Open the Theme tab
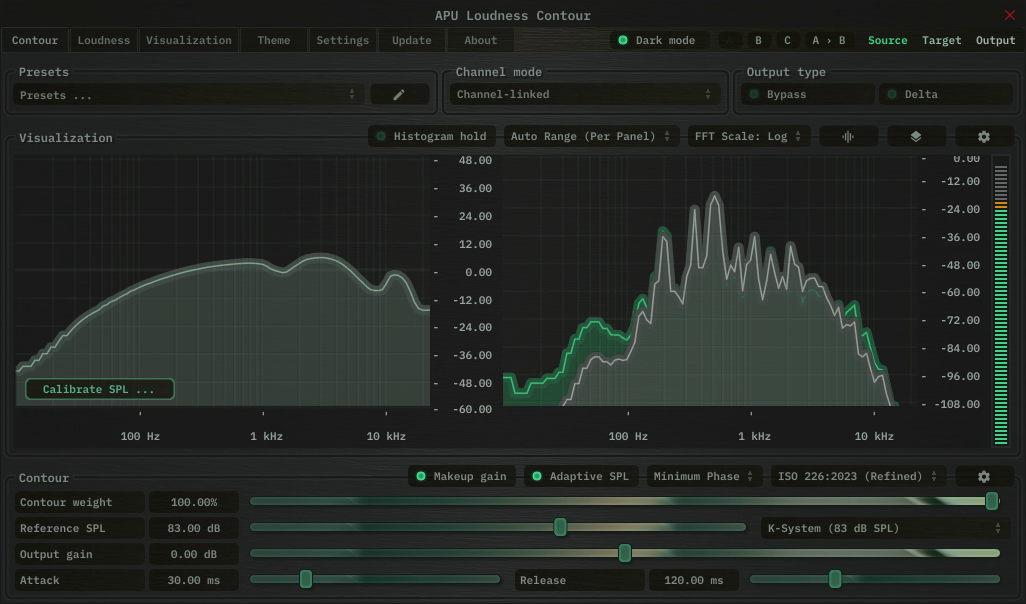Viewport: 1026px width, 604px height. tap(273, 40)
